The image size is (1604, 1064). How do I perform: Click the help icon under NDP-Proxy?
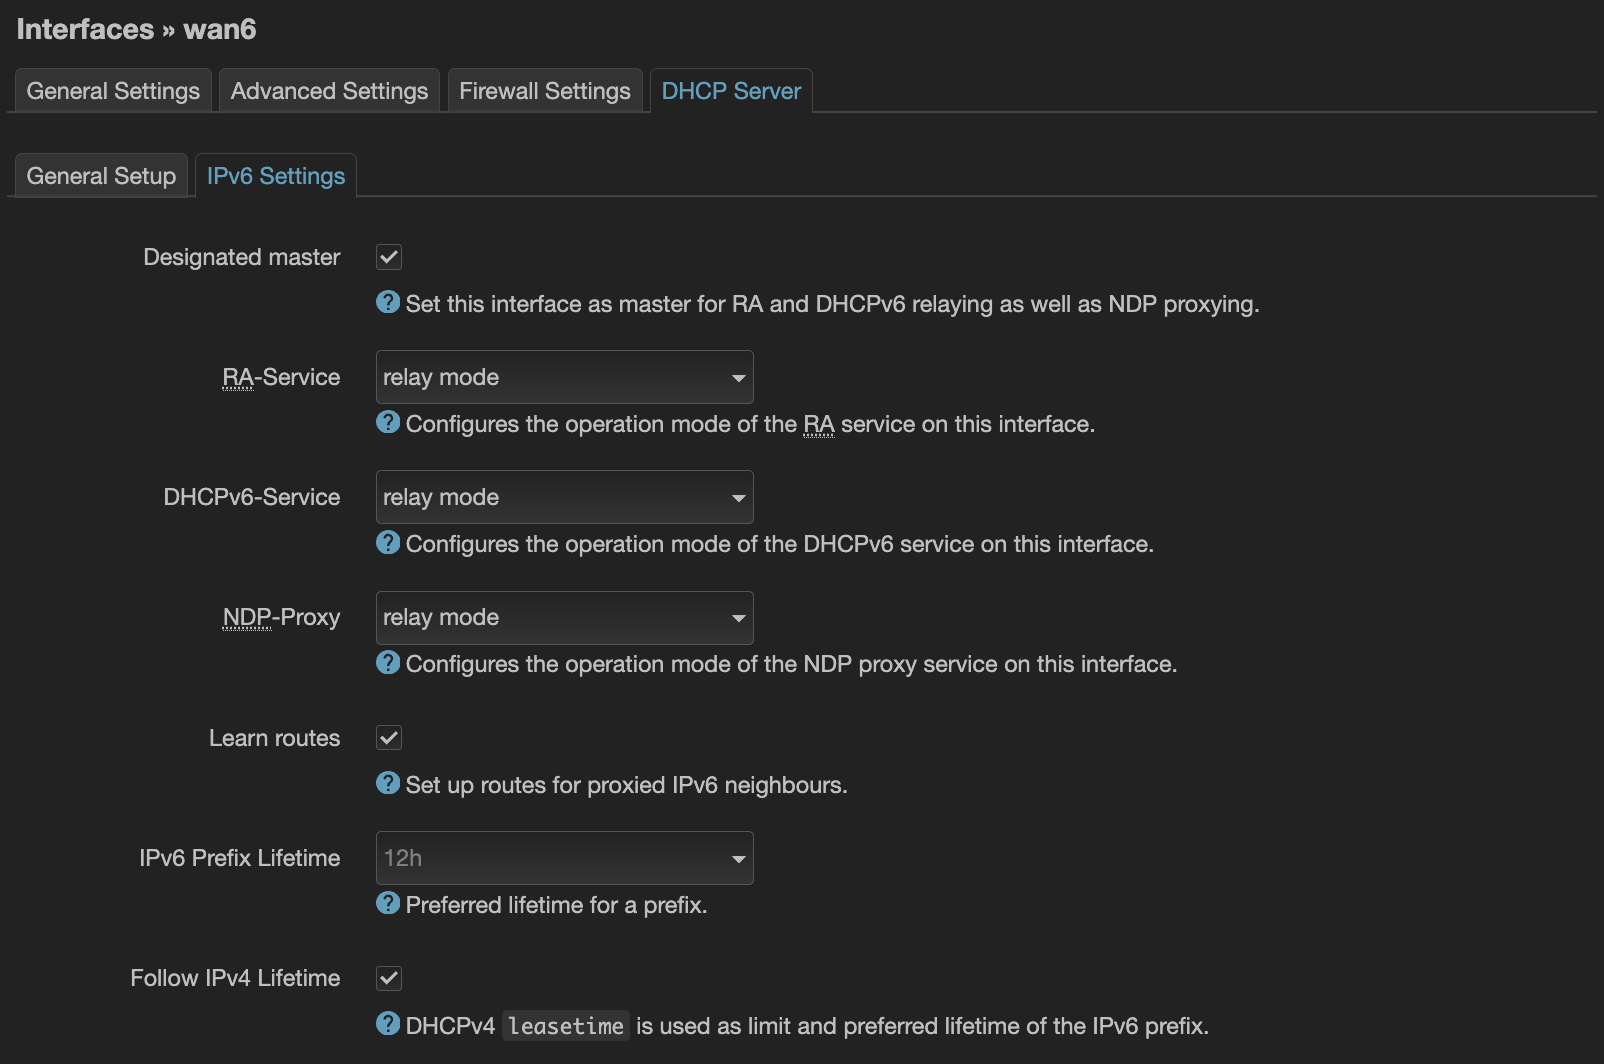pyautogui.click(x=388, y=662)
